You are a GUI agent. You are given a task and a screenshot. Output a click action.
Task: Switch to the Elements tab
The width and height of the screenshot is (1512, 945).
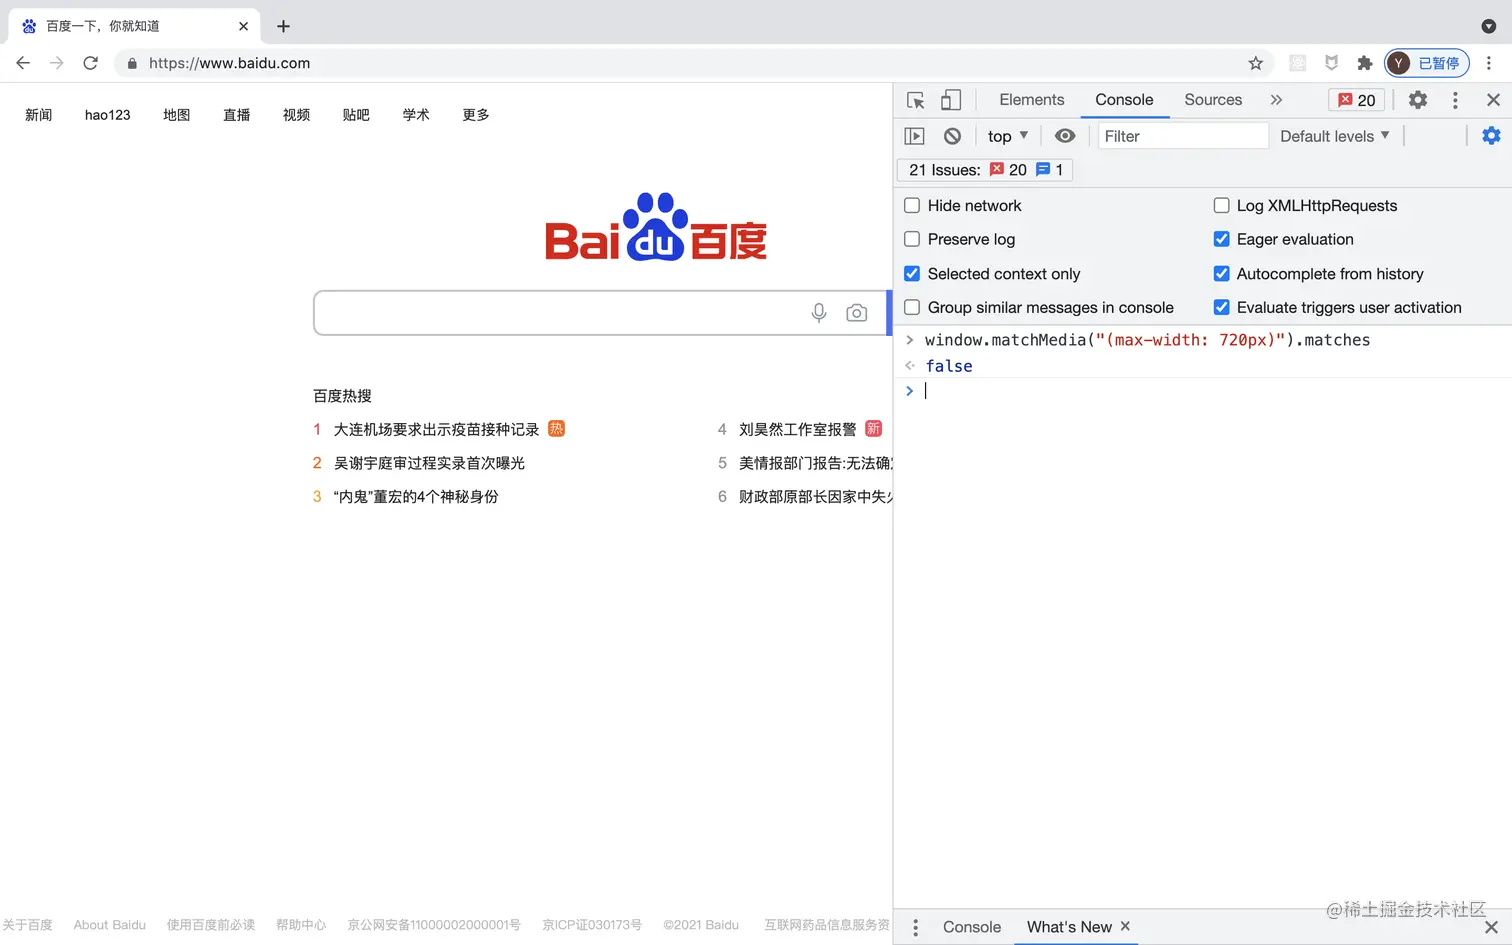pyautogui.click(x=1032, y=100)
